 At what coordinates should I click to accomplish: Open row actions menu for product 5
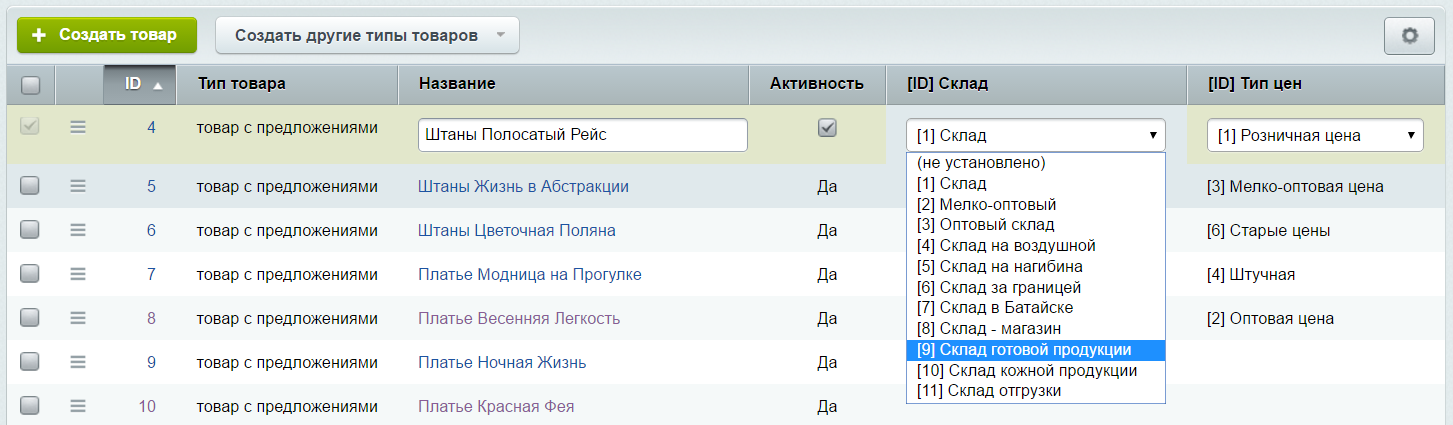[78, 186]
